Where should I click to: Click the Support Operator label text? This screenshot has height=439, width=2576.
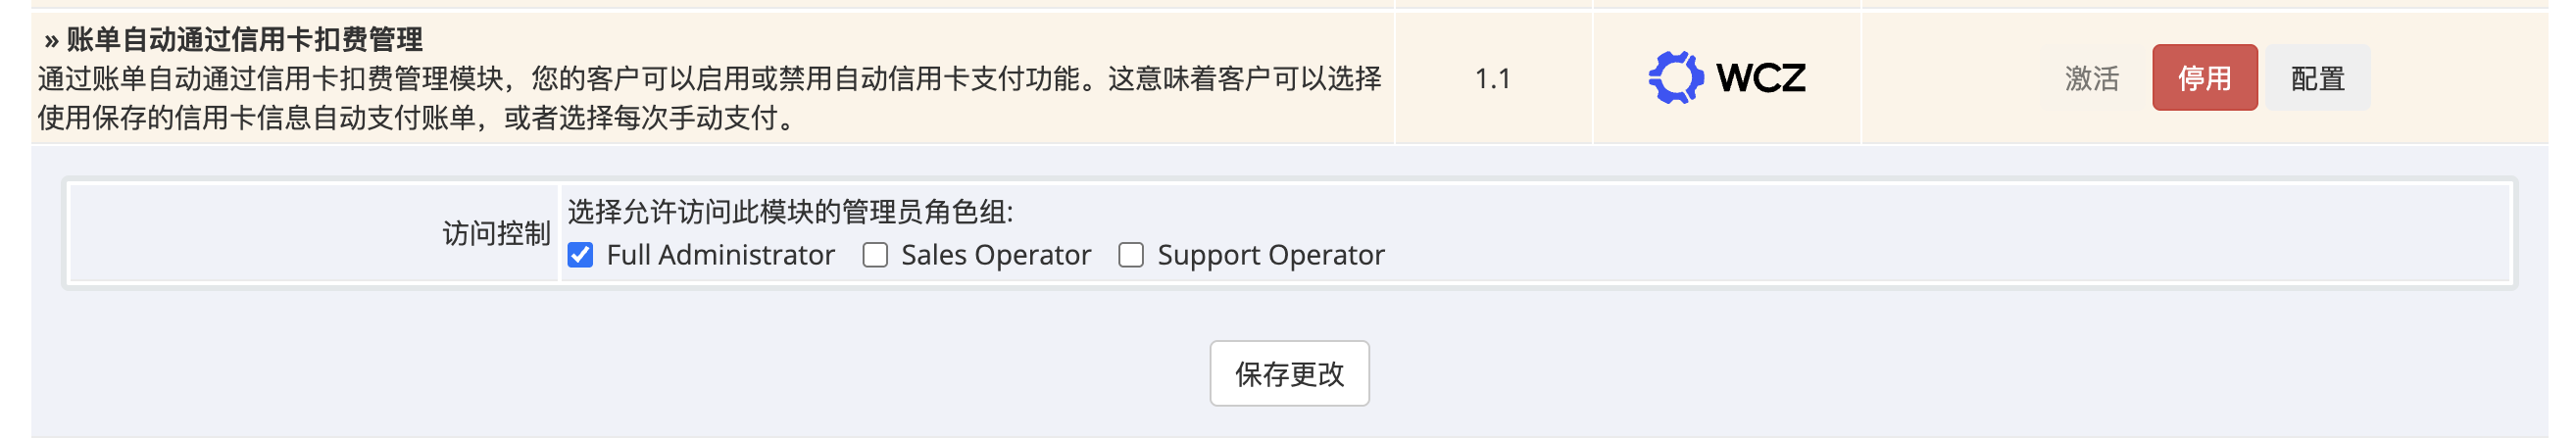tap(1270, 255)
